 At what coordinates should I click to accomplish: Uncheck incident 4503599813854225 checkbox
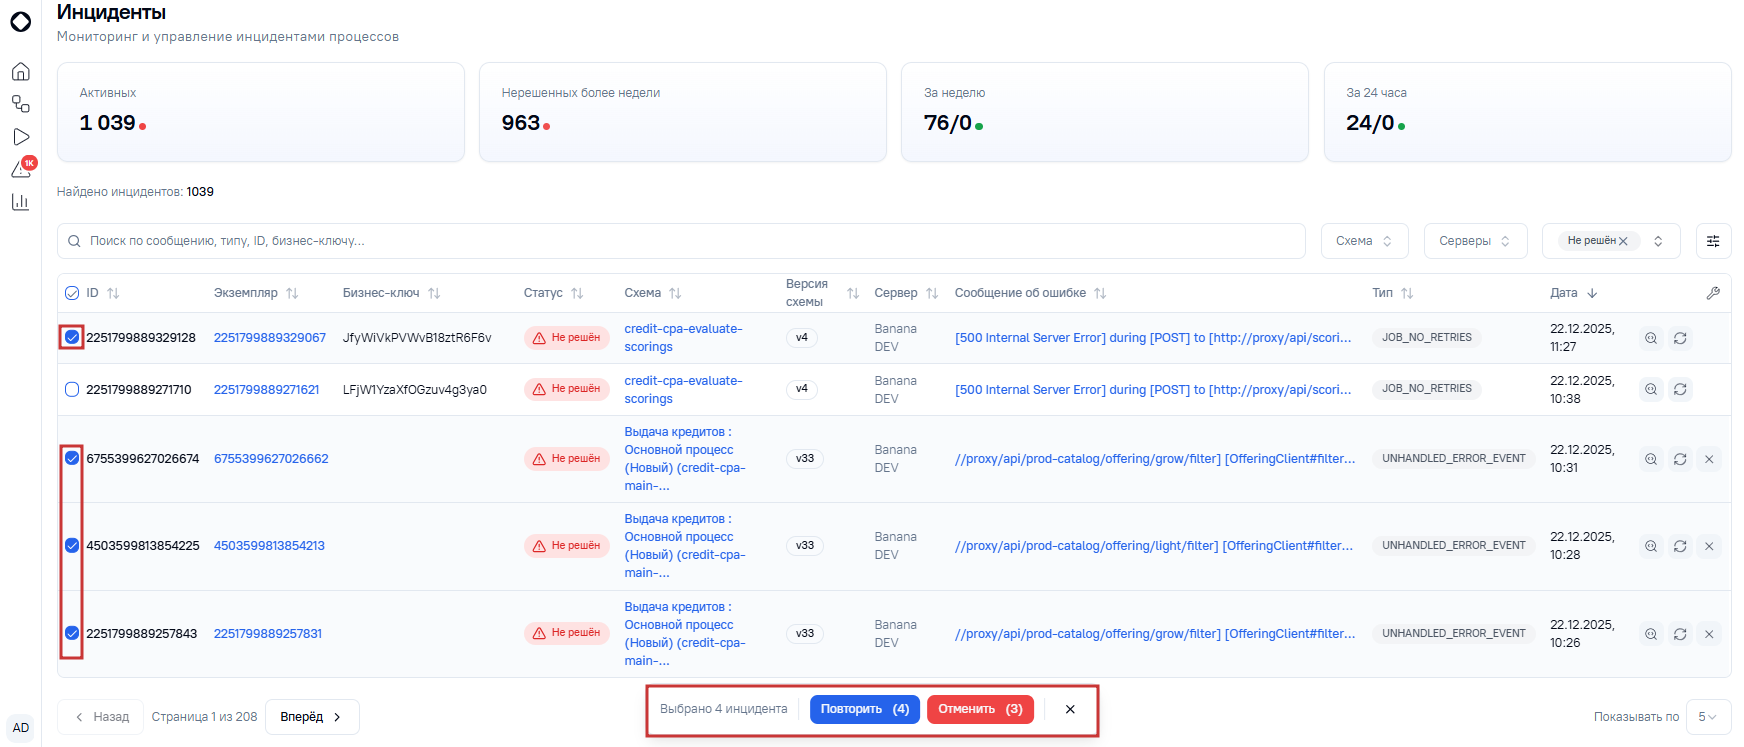point(72,545)
